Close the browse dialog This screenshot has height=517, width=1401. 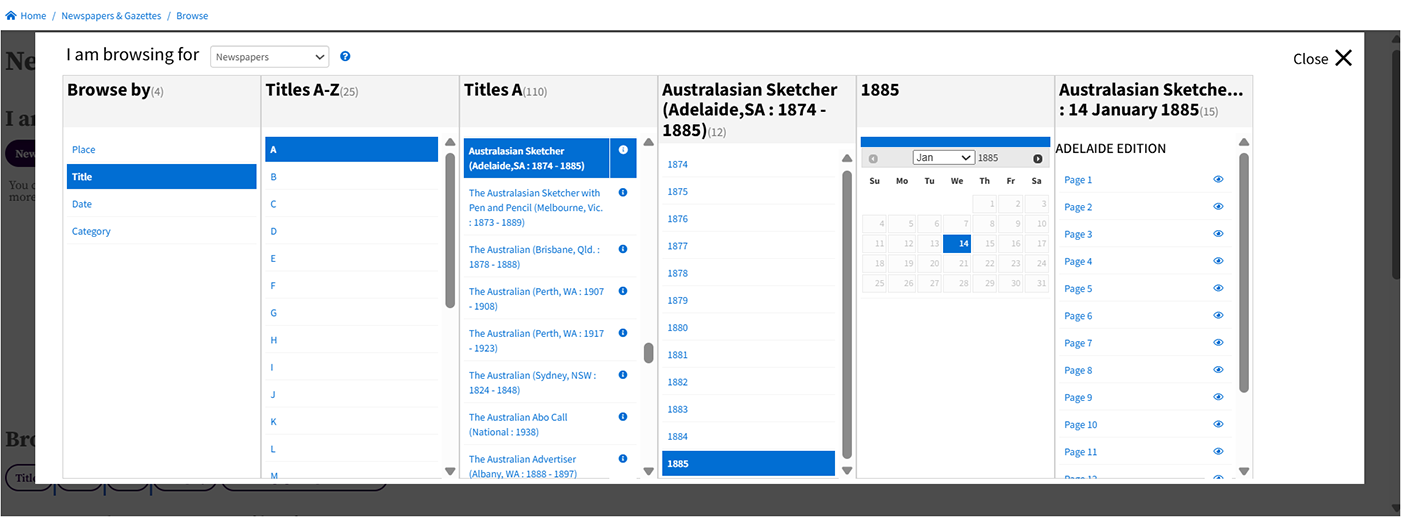coord(1322,59)
